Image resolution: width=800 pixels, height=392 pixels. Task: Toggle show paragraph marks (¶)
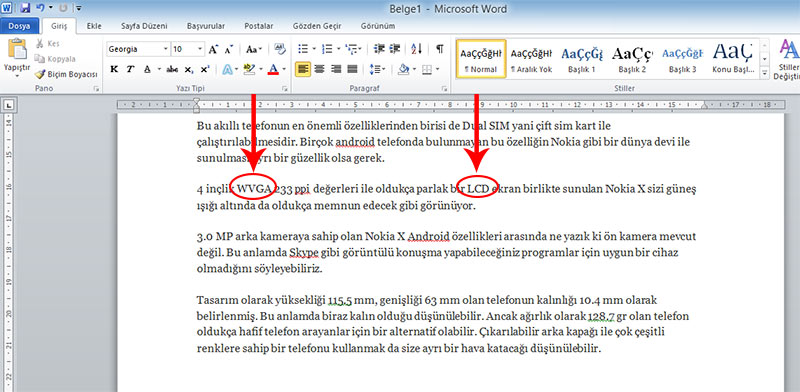(x=440, y=49)
